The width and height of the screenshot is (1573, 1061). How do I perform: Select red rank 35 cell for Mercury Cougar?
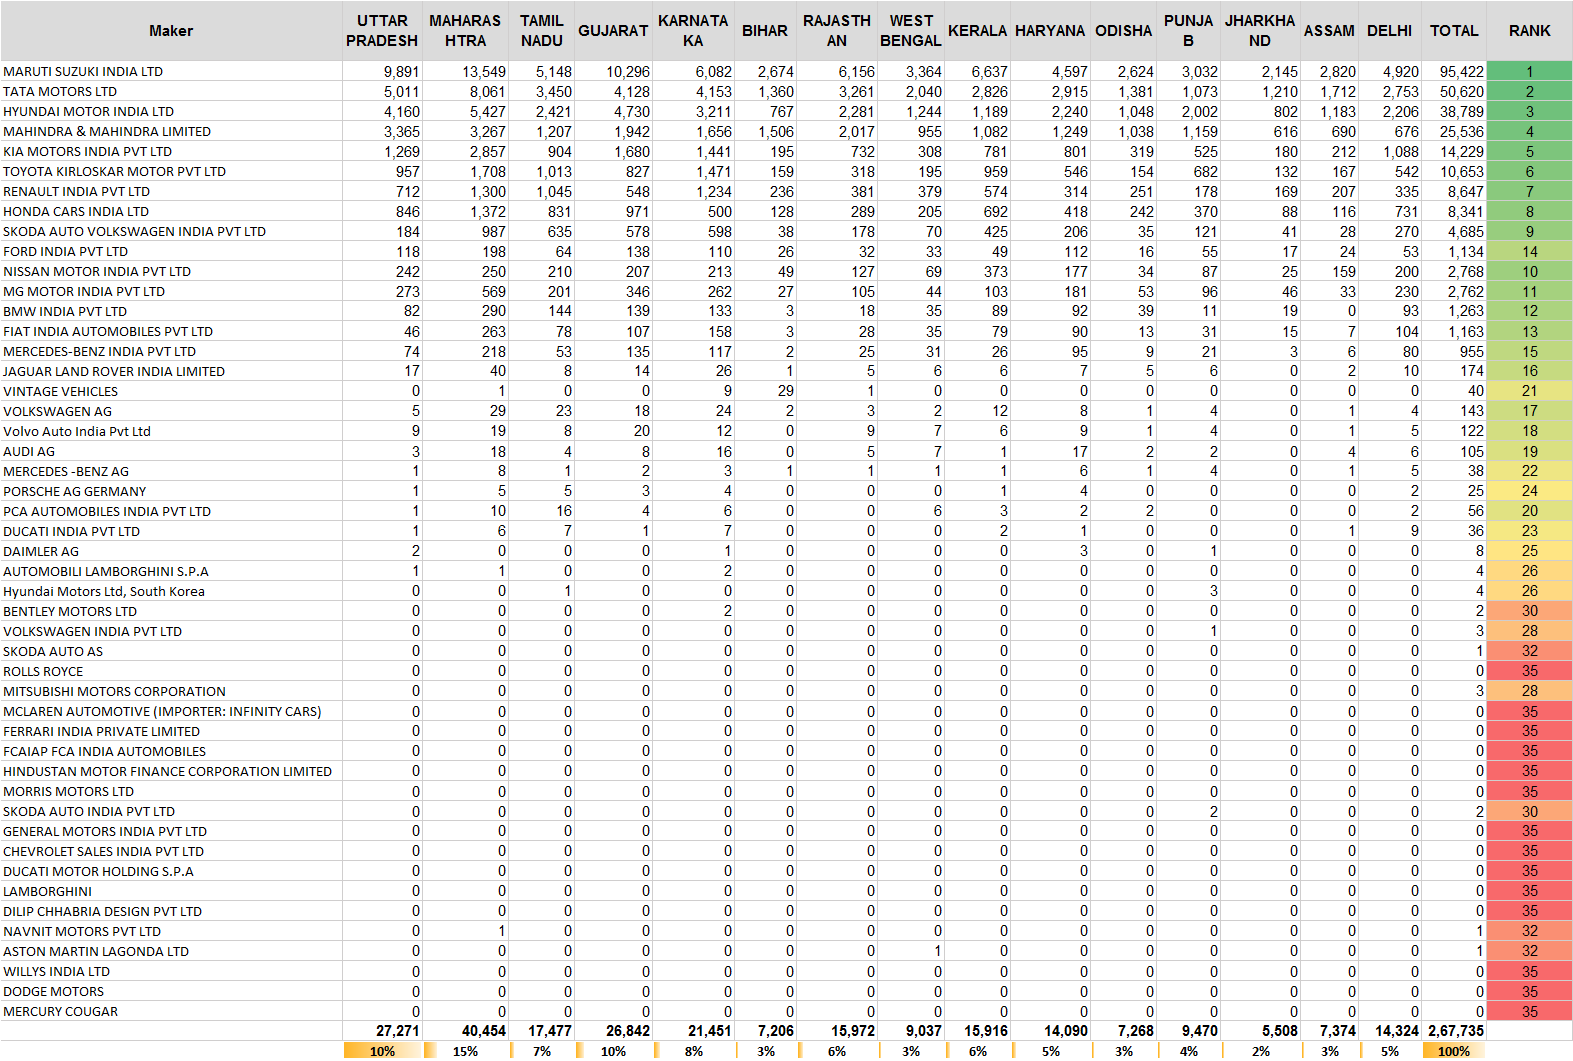pyautogui.click(x=1530, y=1011)
